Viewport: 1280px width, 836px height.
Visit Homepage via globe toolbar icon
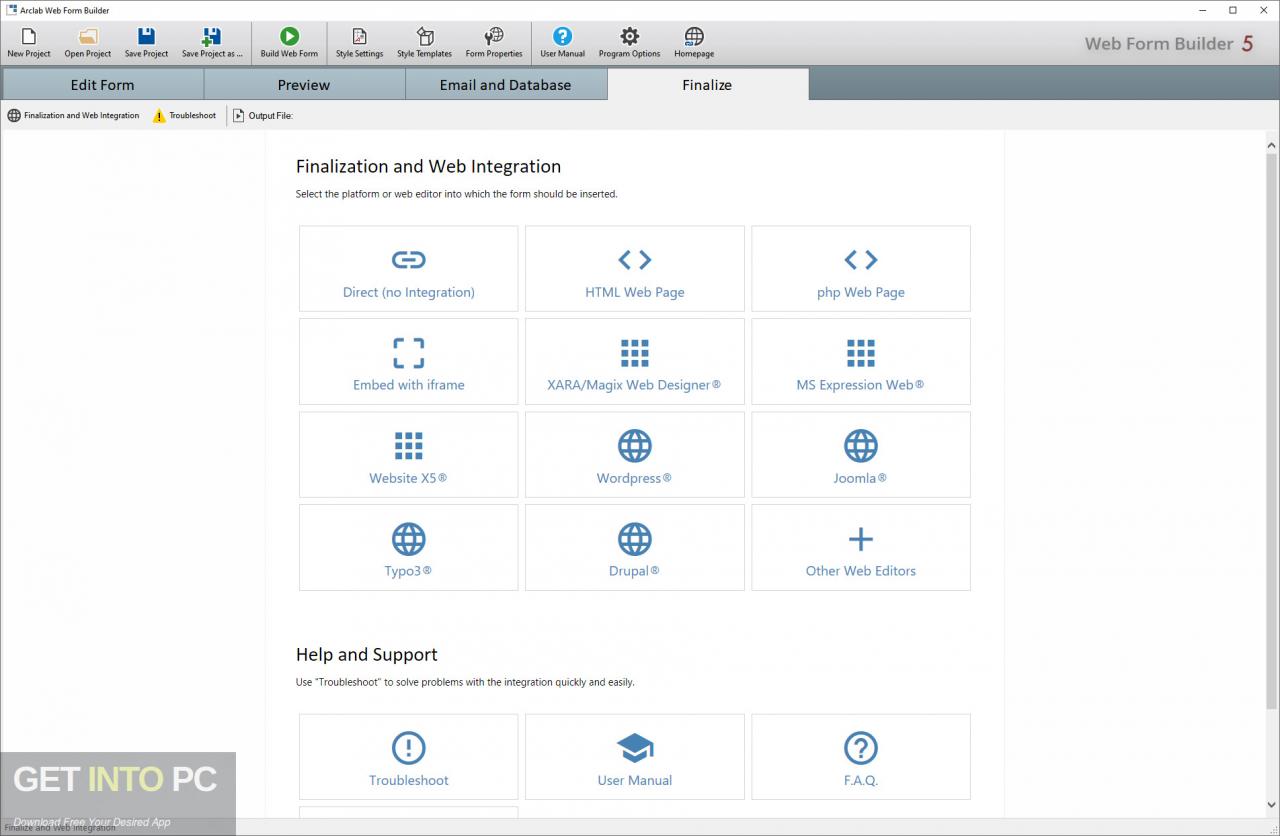pyautogui.click(x=694, y=43)
